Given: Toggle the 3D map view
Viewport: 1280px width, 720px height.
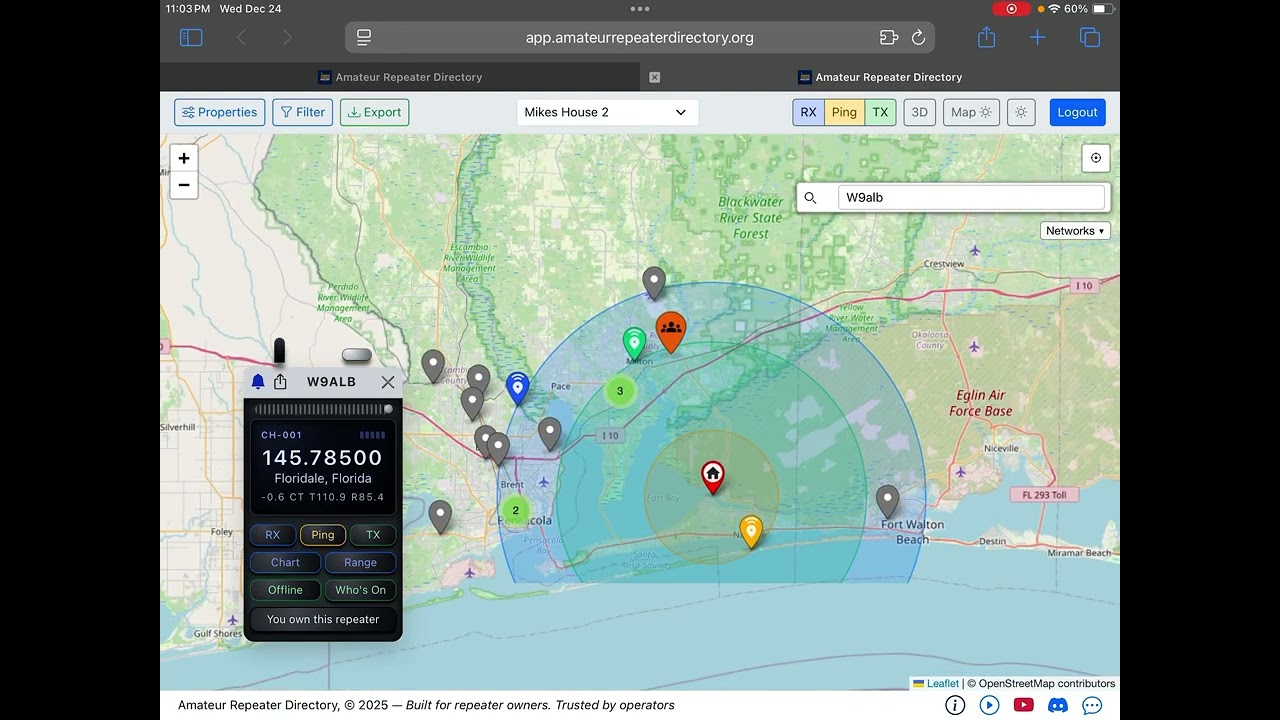Looking at the screenshot, I should 919,112.
